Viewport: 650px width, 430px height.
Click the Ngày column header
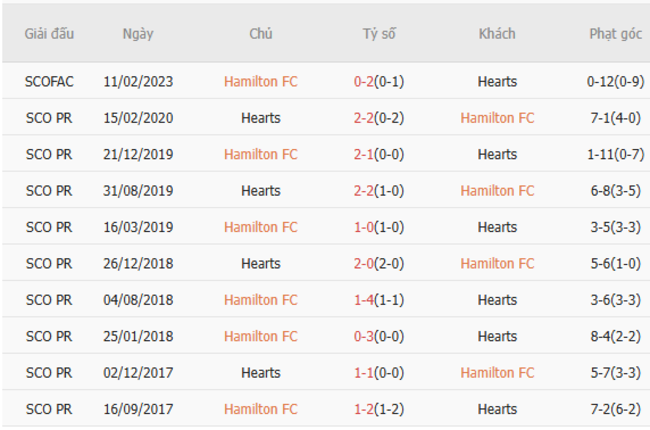(x=138, y=34)
